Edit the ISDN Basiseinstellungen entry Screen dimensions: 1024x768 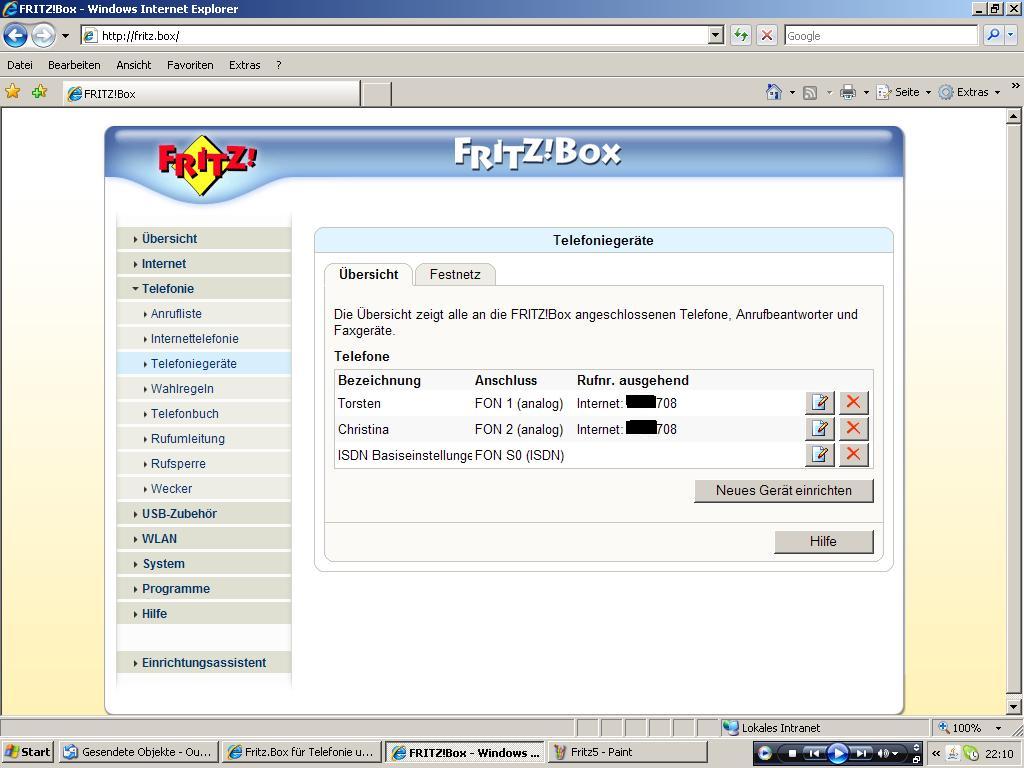click(x=819, y=455)
